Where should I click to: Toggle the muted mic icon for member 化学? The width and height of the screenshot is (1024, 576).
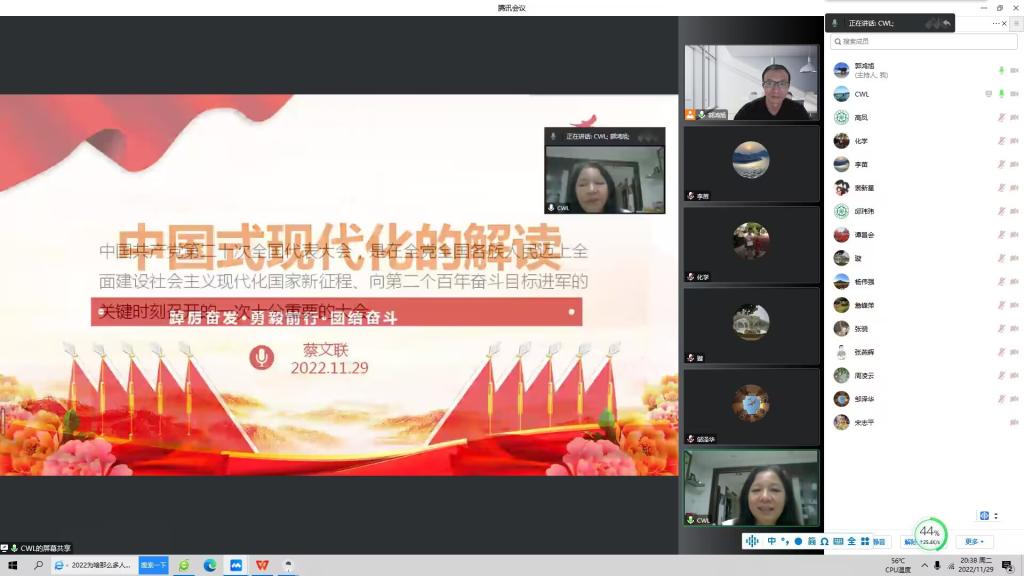[1001, 141]
